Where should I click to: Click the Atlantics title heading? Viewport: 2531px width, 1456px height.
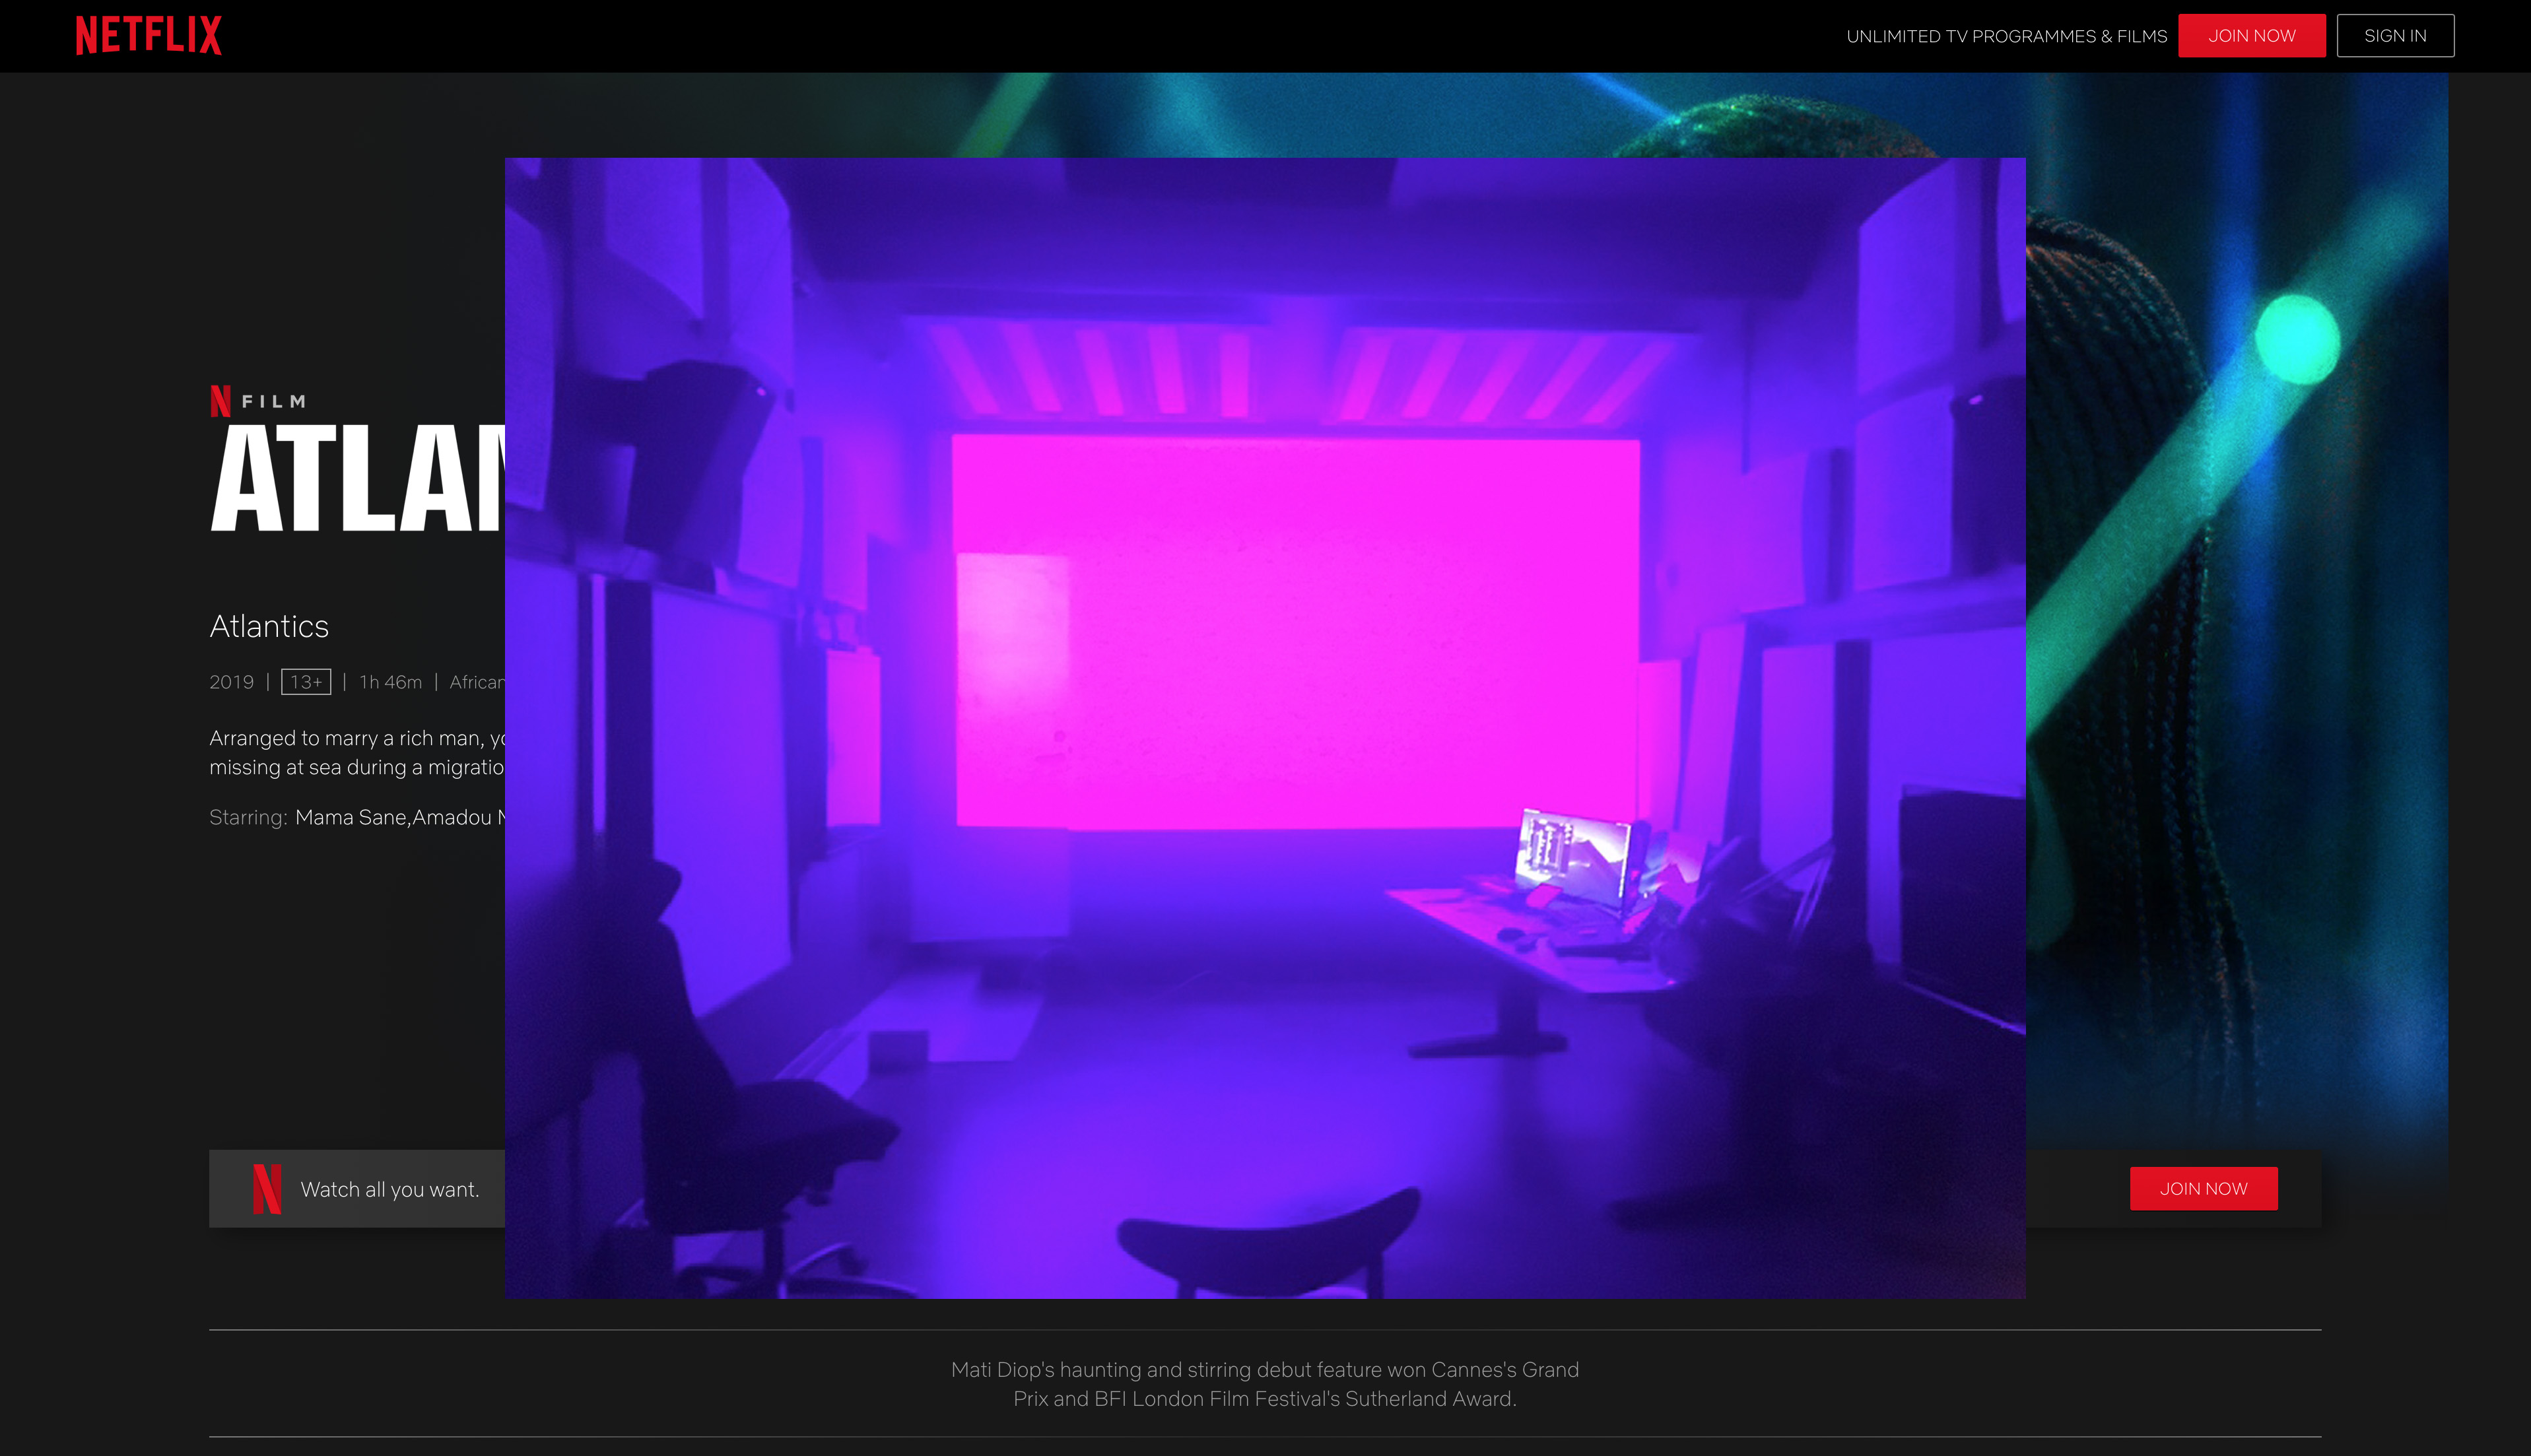269,626
